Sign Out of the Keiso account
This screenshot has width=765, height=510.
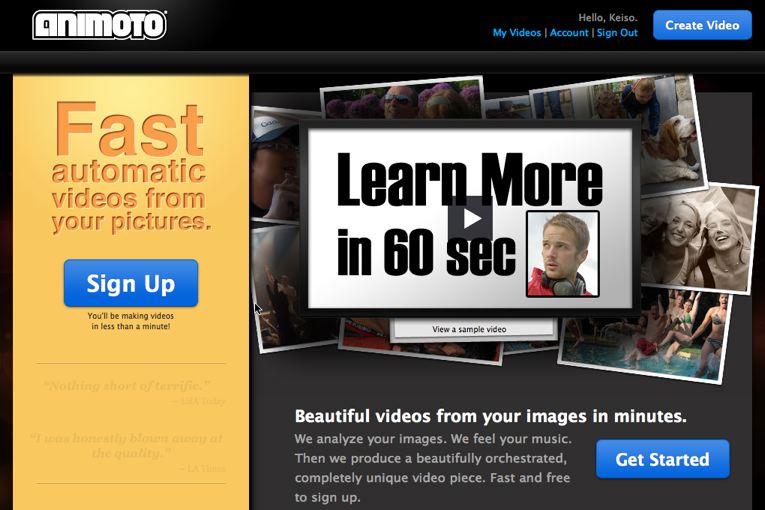[616, 33]
